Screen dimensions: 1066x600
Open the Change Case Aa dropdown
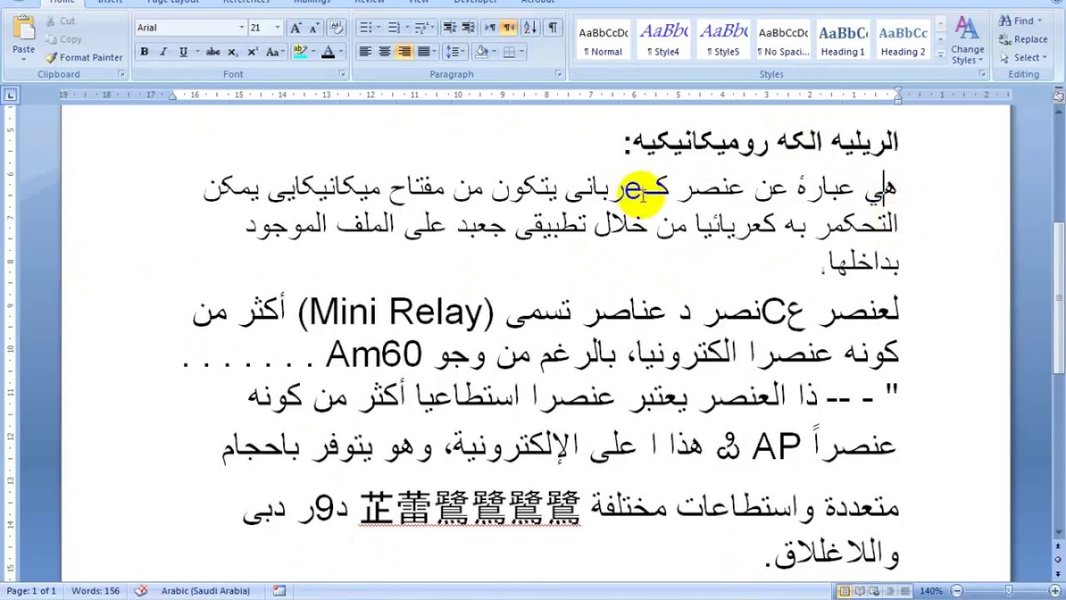click(x=275, y=52)
